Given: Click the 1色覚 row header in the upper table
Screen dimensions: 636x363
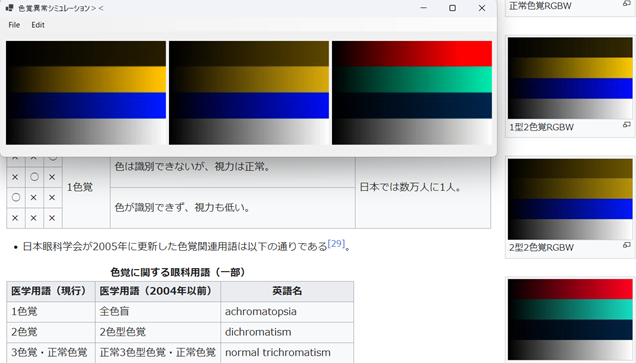Looking at the screenshot, I should pos(86,187).
